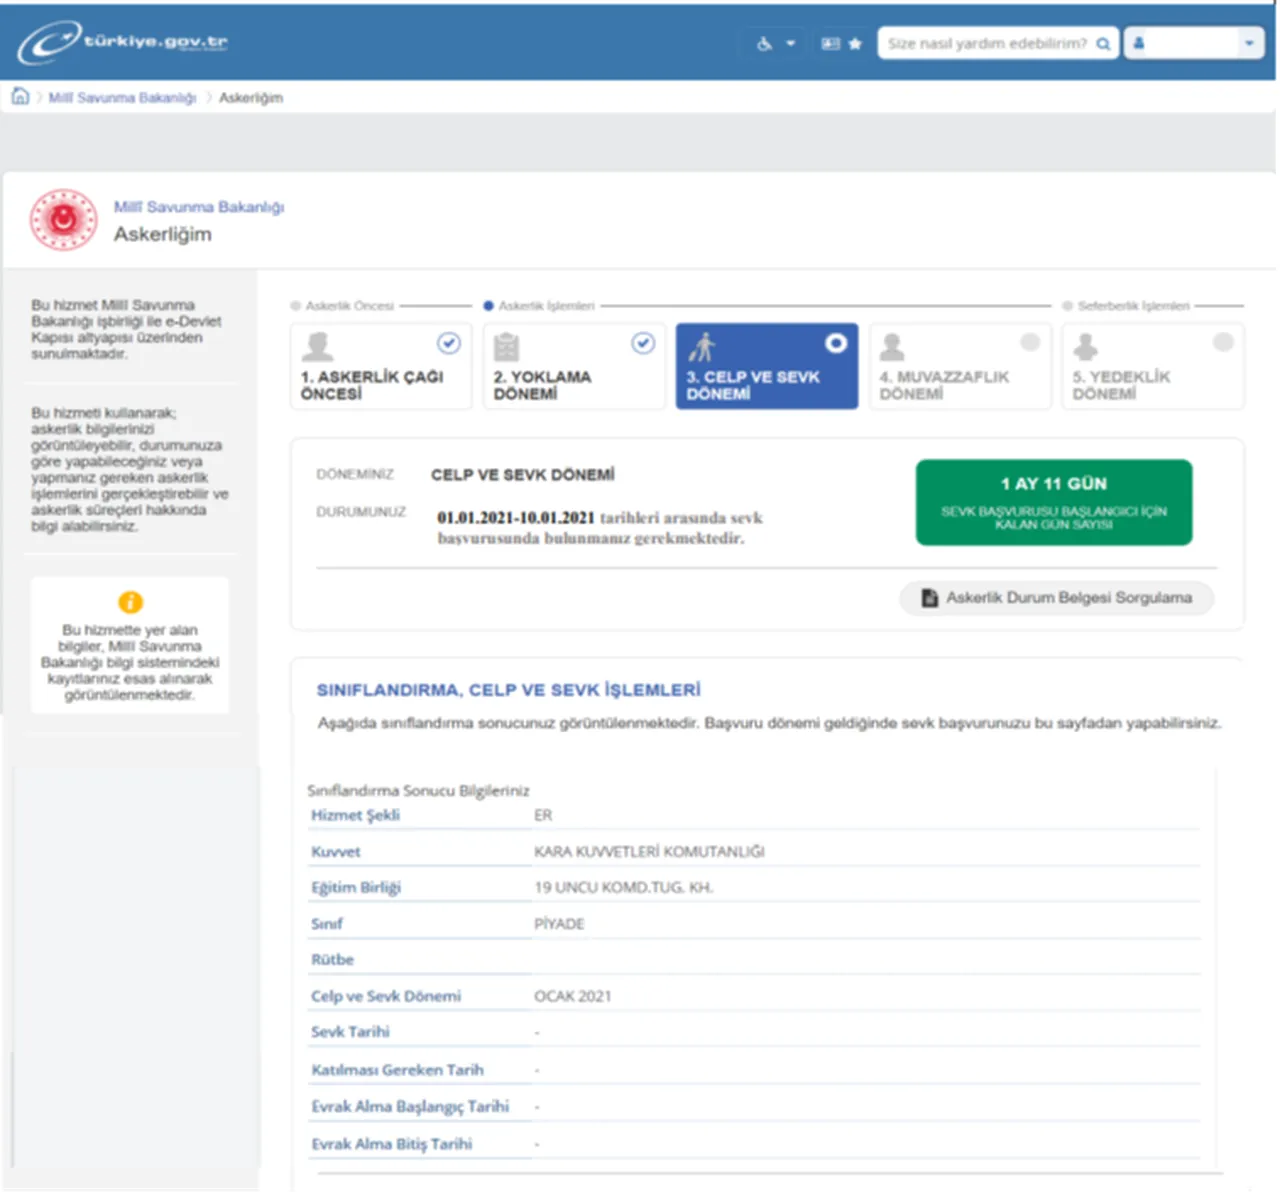Expand the user account dropdown arrow
The image size is (1280, 1192).
[x=1249, y=44]
